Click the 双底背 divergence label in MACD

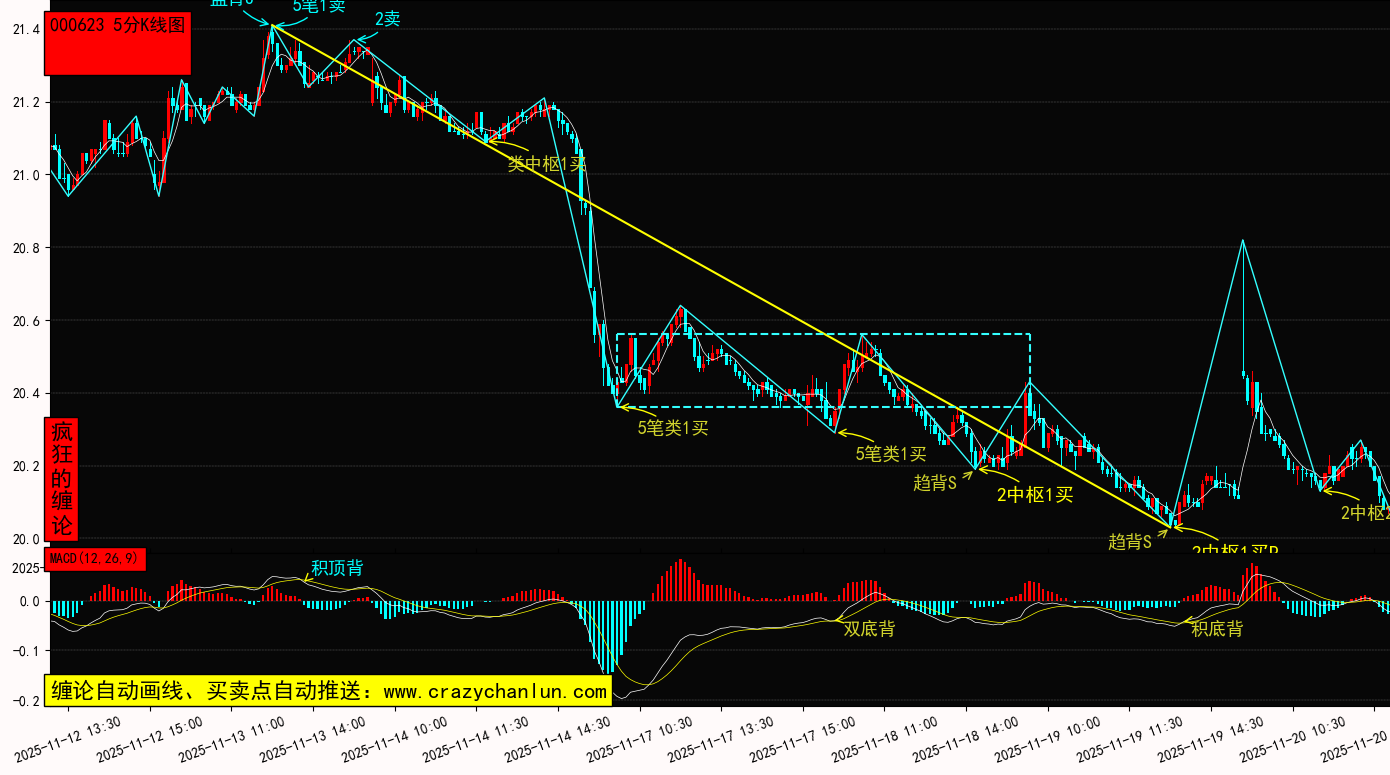(x=869, y=628)
